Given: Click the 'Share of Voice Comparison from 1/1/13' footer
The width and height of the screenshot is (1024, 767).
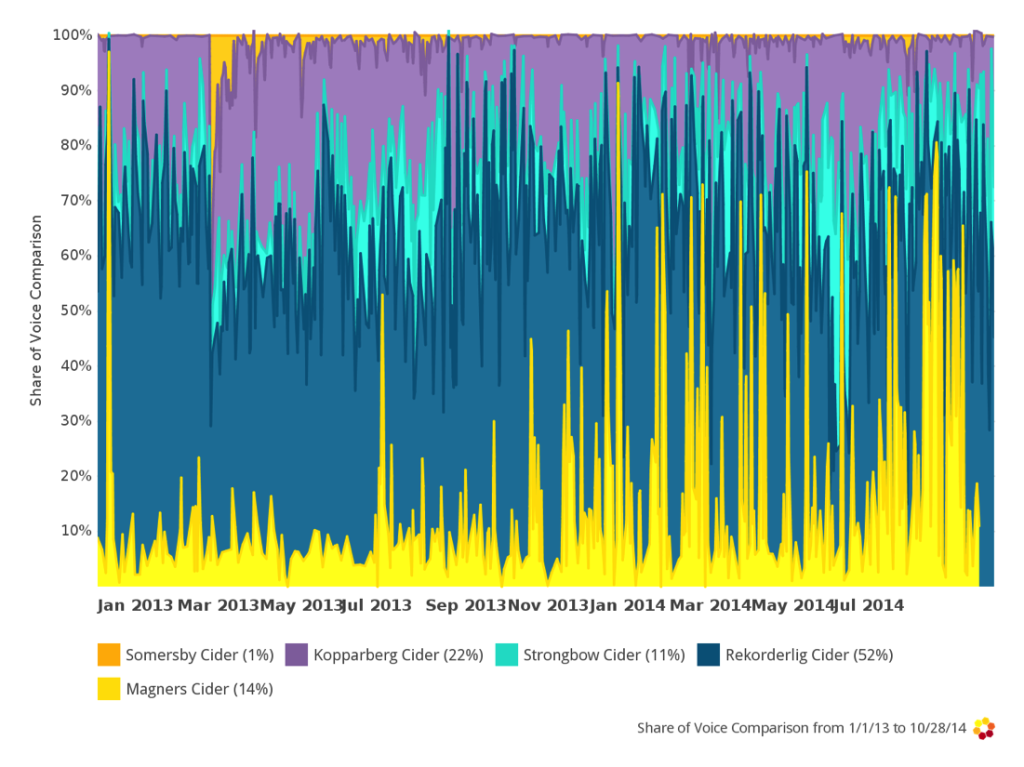Looking at the screenshot, I should (801, 728).
